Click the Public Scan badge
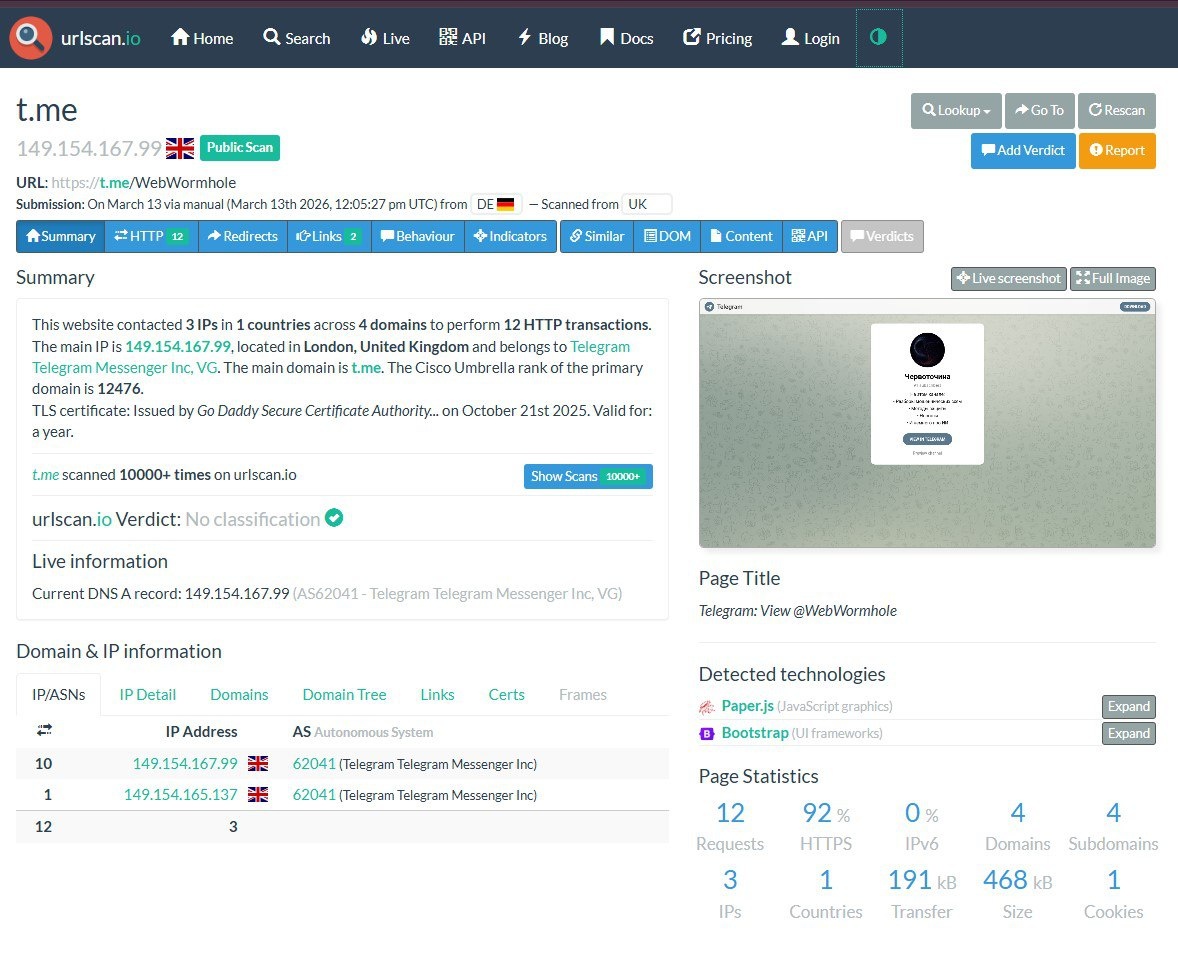The image size is (1178, 964). (240, 147)
